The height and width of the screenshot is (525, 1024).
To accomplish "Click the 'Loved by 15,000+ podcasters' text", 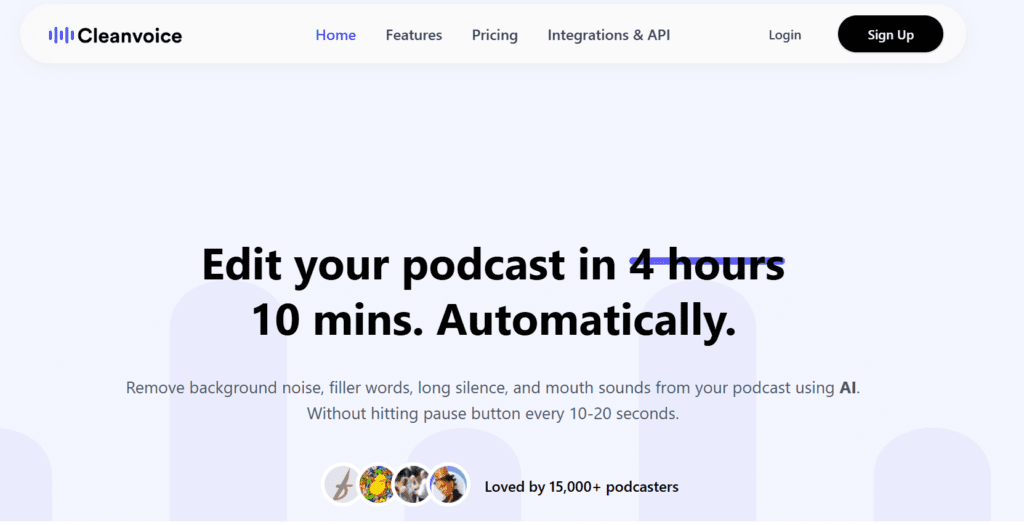I will pos(581,487).
